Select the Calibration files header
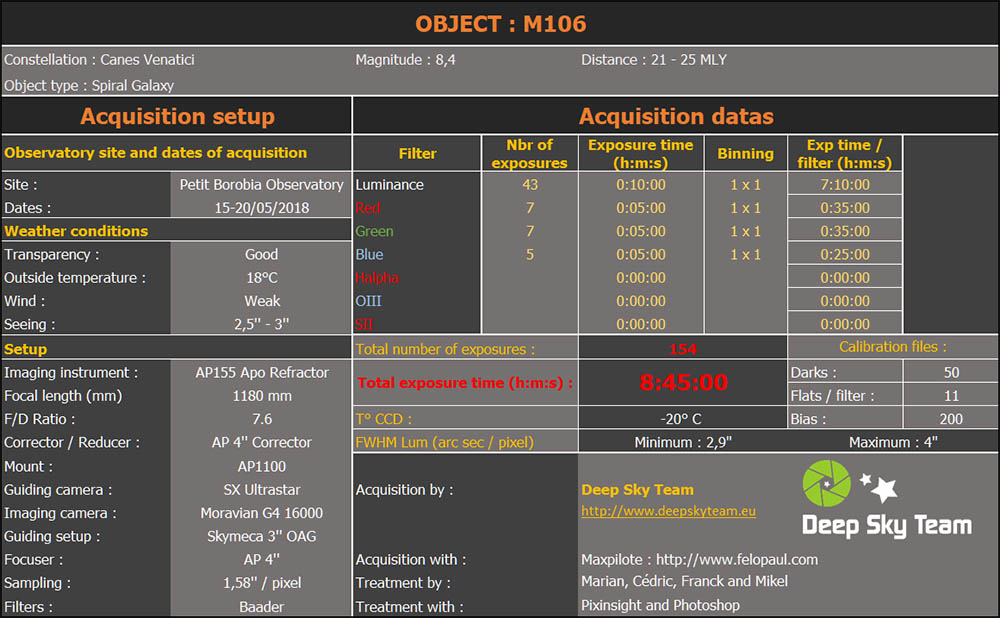1000x618 pixels. (x=893, y=347)
